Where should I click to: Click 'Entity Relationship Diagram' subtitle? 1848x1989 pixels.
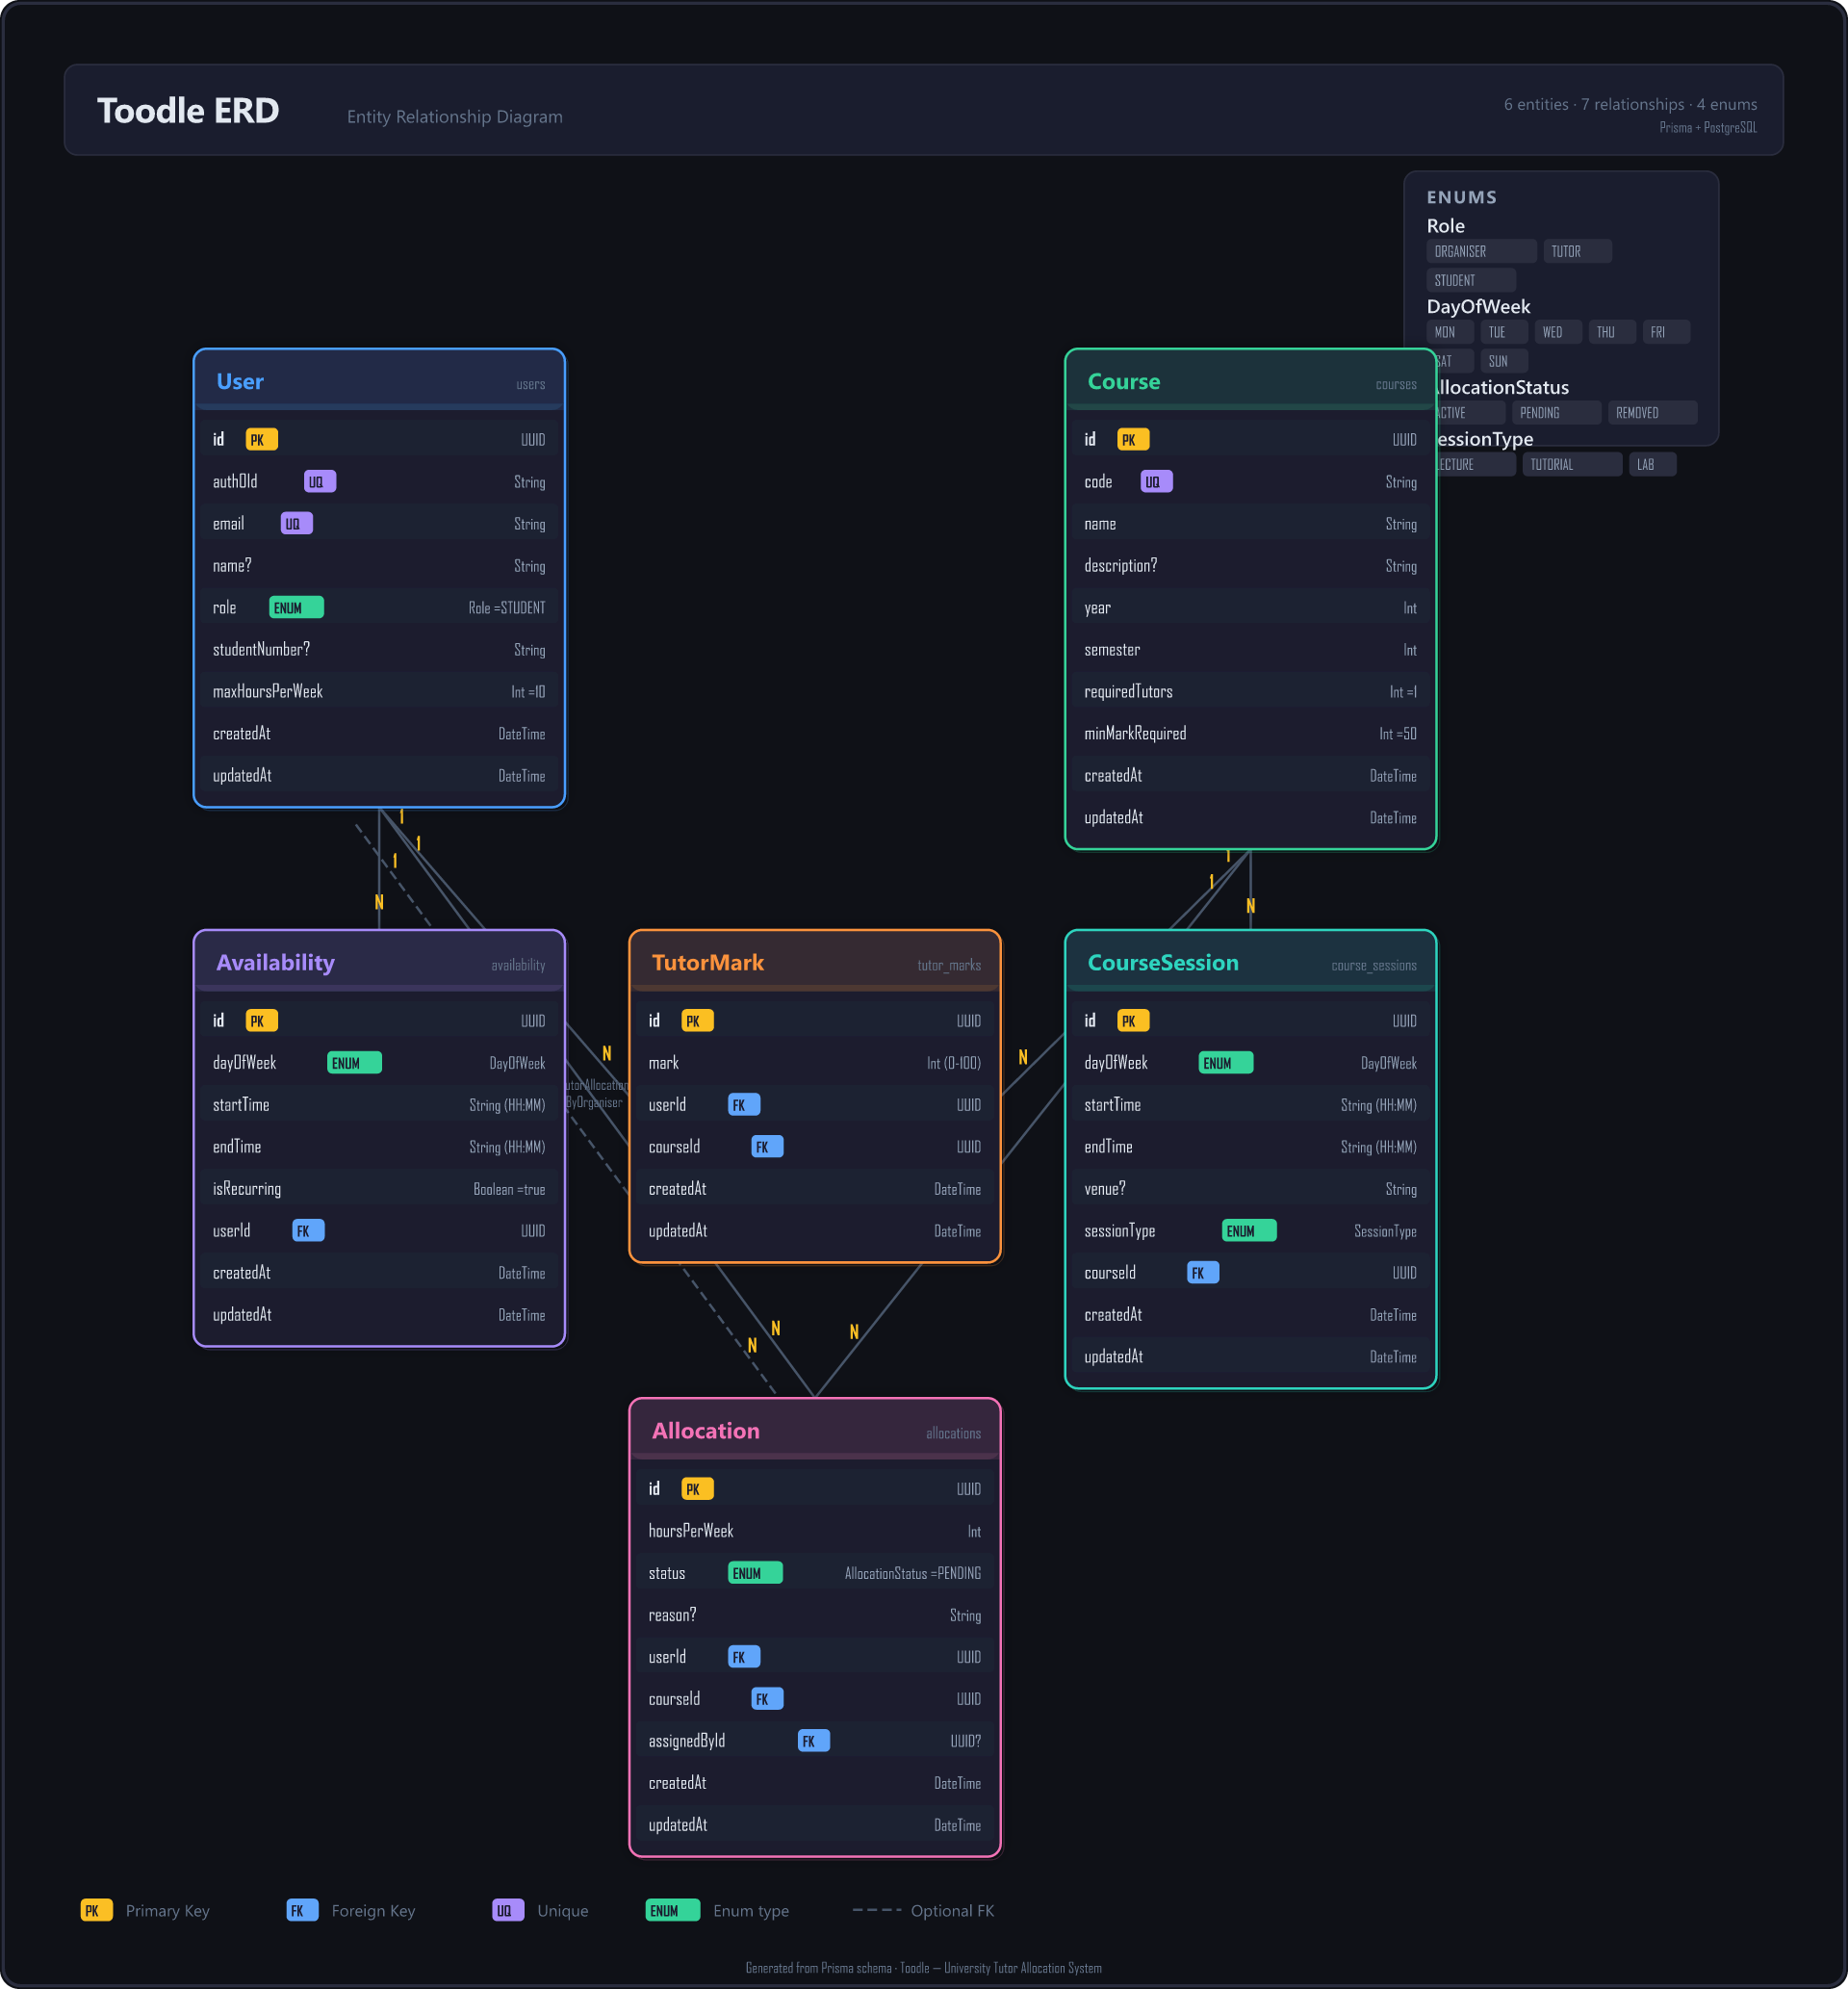[x=454, y=117]
